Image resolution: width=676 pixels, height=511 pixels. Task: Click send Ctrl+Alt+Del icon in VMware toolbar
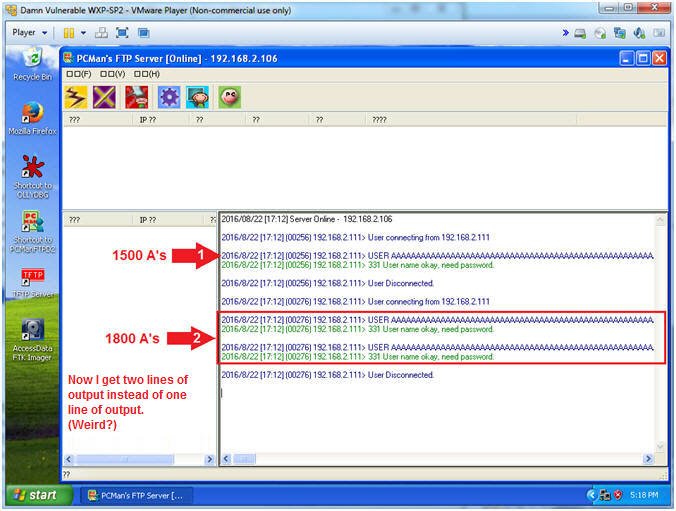(x=101, y=33)
